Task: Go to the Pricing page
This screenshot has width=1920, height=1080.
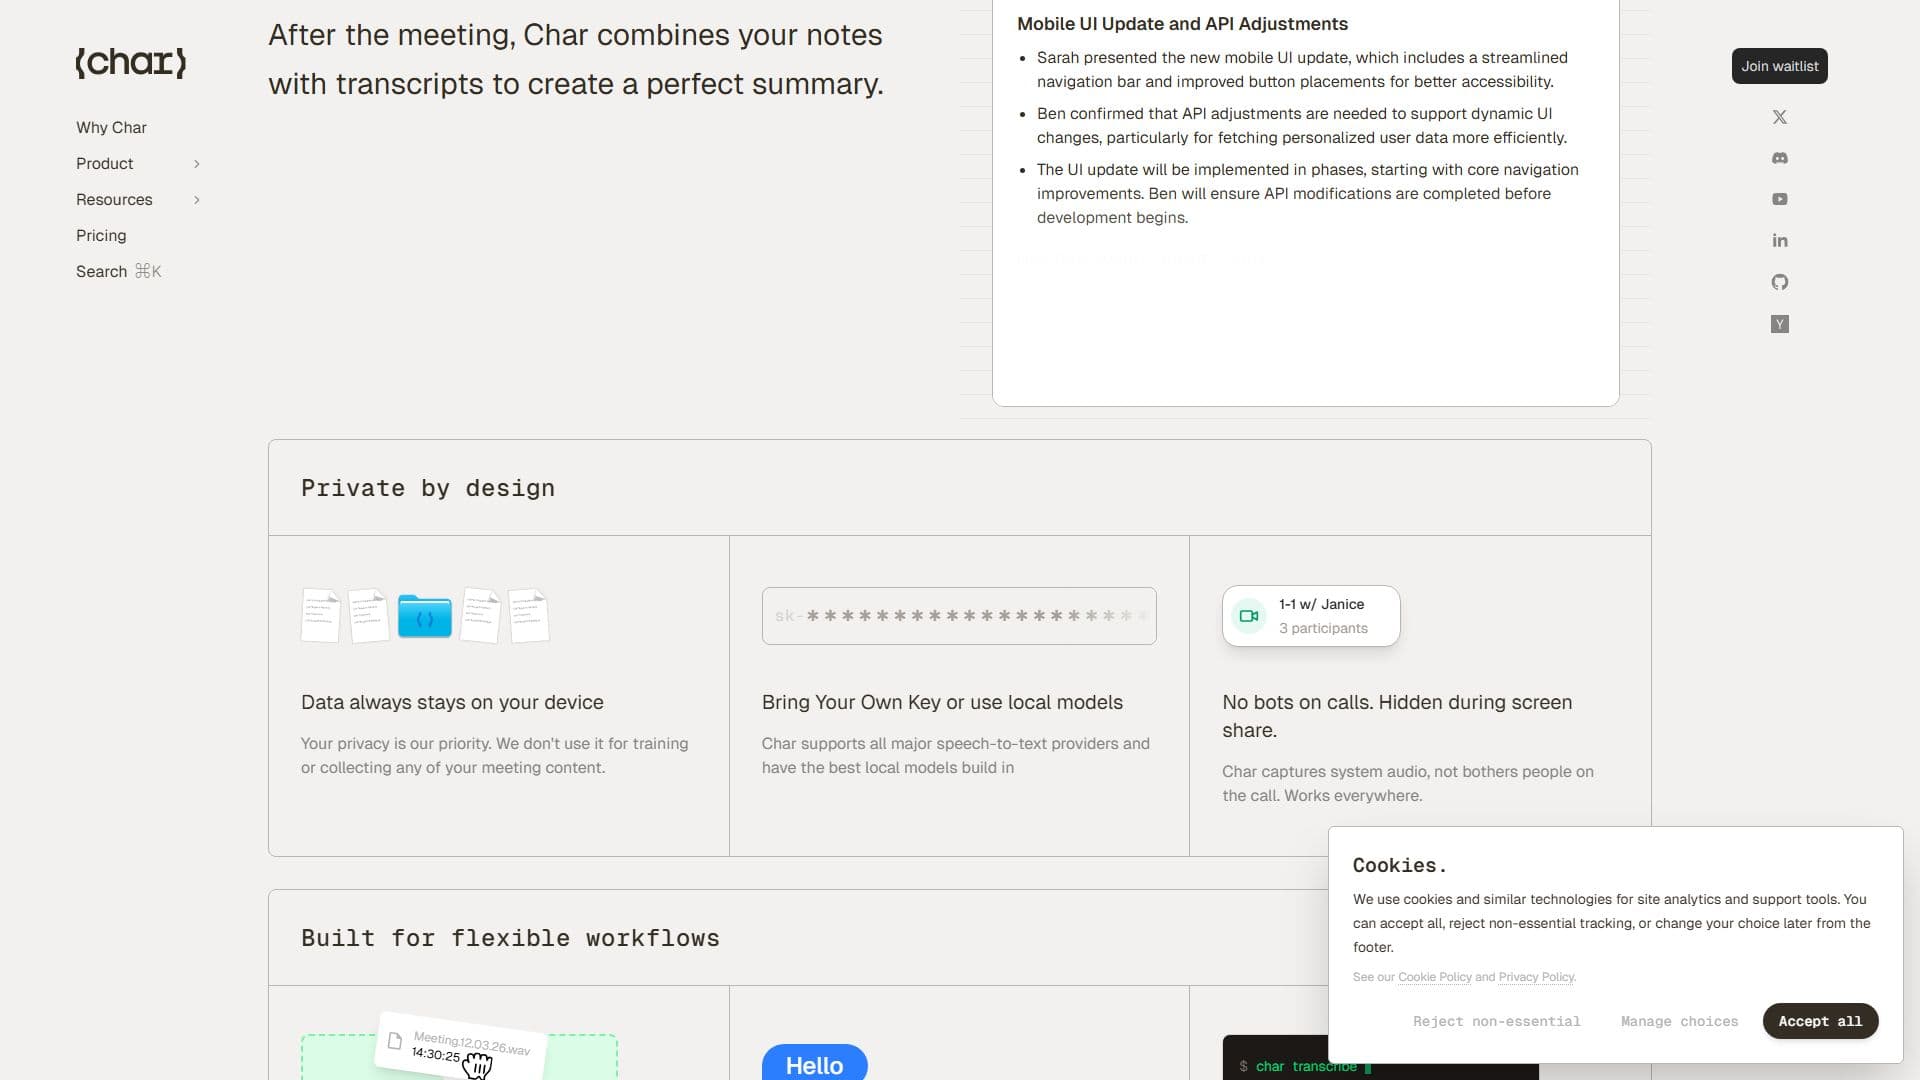Action: tap(101, 236)
